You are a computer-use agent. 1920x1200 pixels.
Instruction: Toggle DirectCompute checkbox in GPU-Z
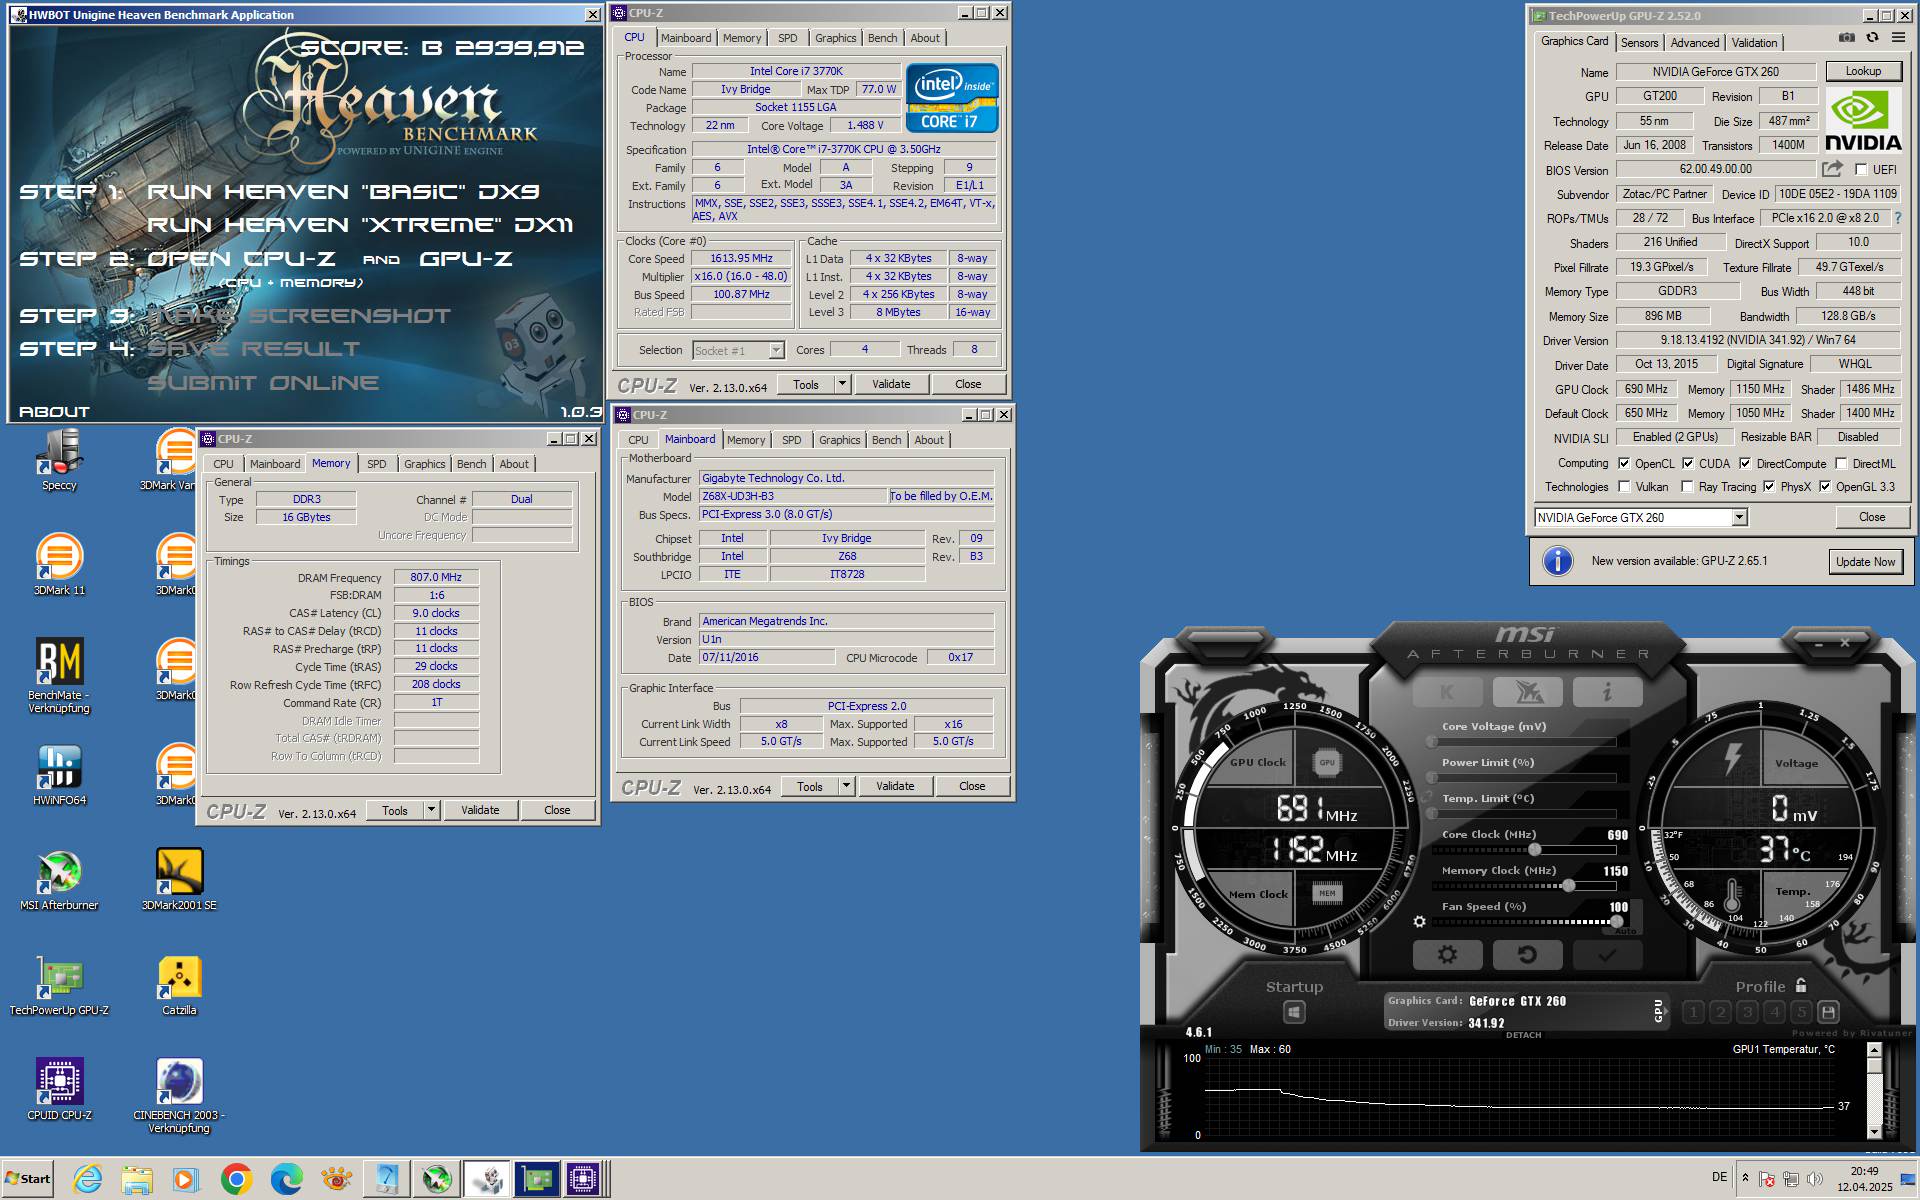(1745, 463)
